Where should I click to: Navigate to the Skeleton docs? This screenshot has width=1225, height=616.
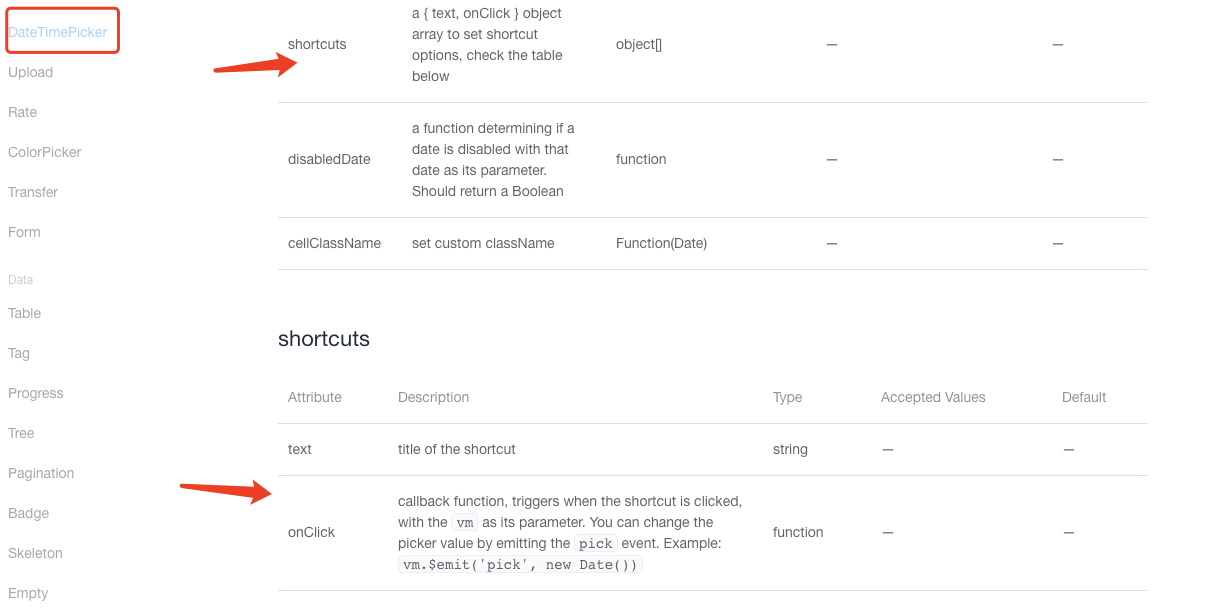[x=35, y=553]
